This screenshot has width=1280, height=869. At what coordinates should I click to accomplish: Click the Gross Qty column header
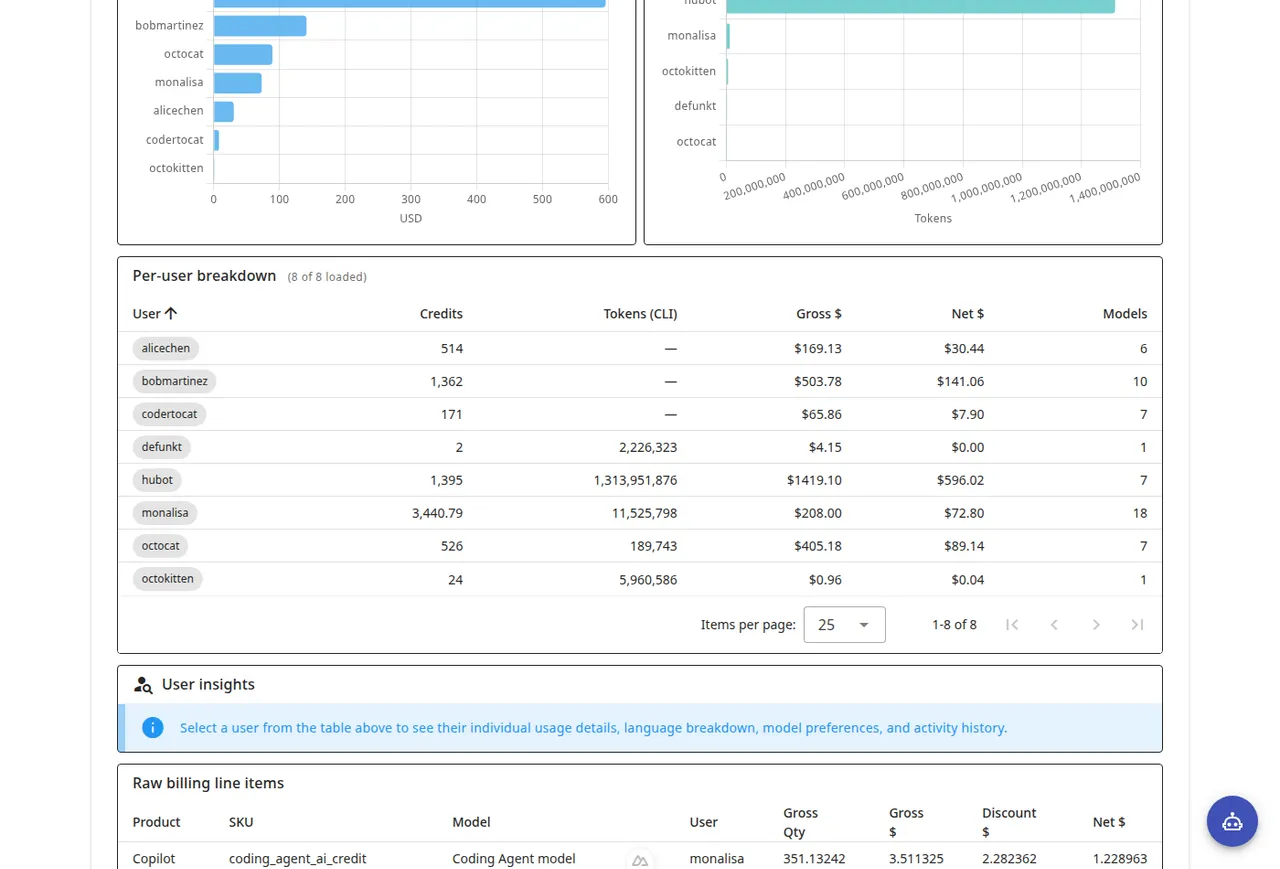(800, 822)
